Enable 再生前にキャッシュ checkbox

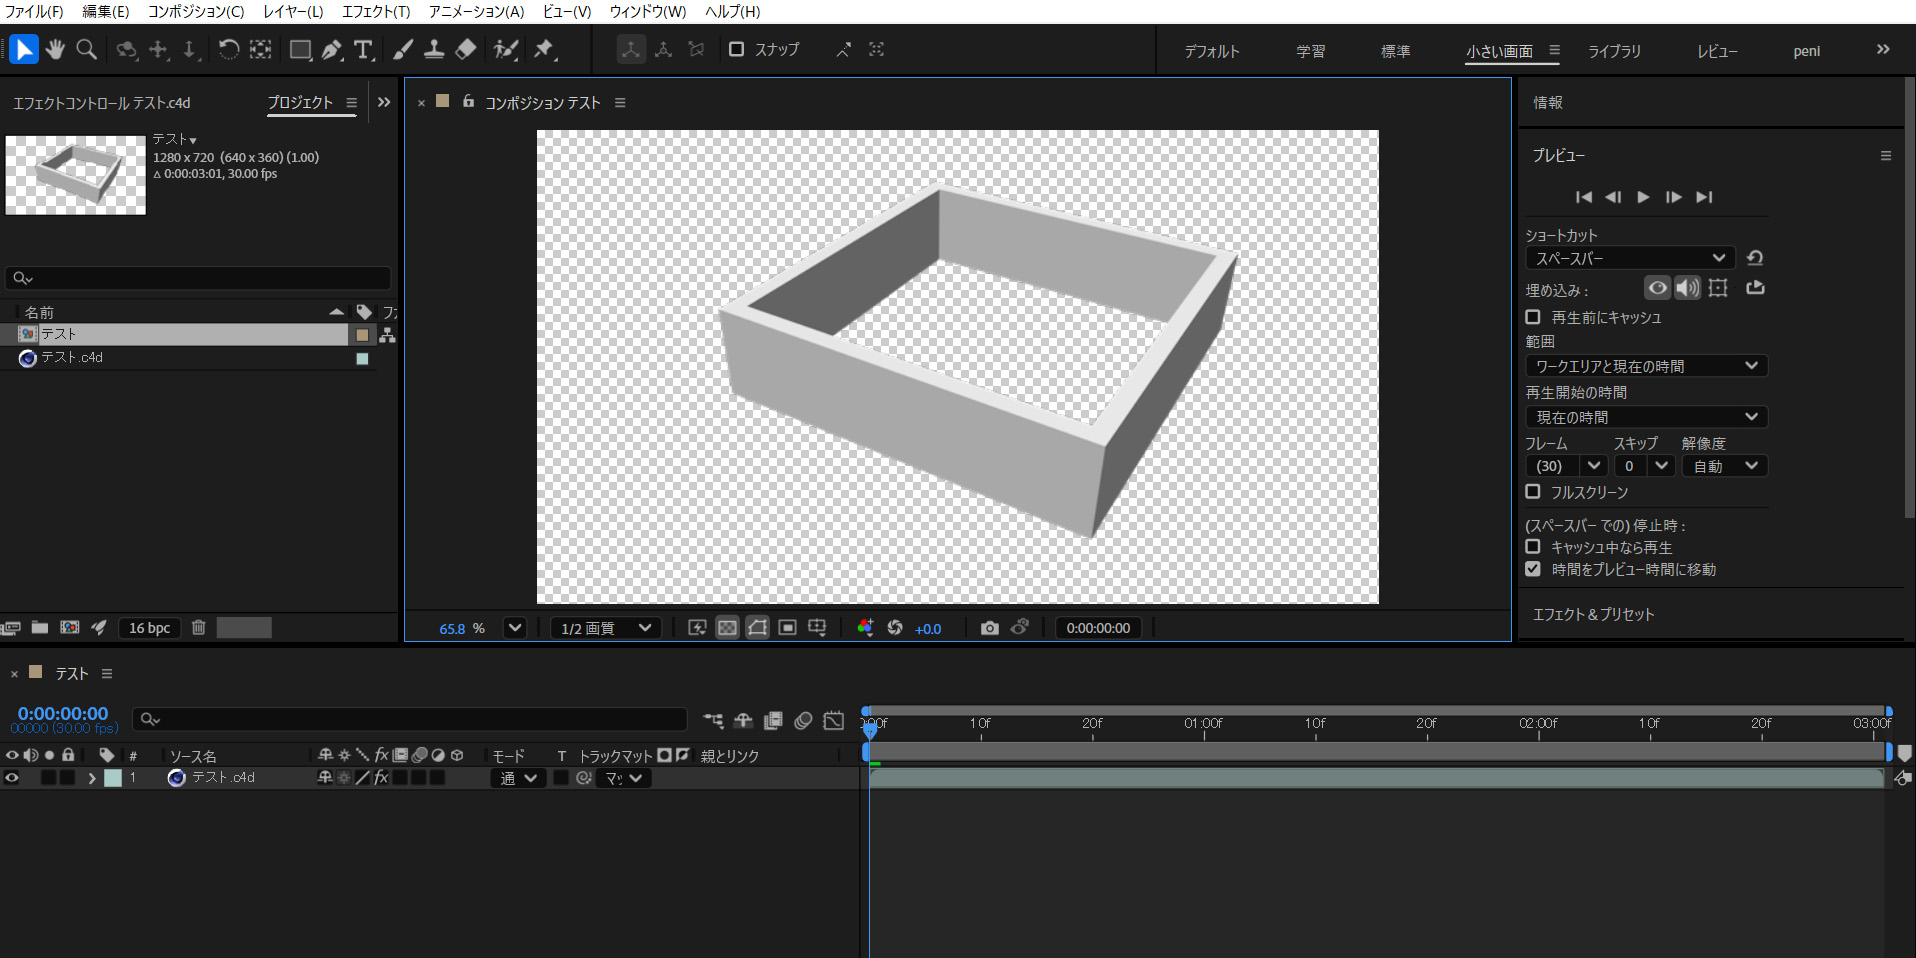(1533, 317)
